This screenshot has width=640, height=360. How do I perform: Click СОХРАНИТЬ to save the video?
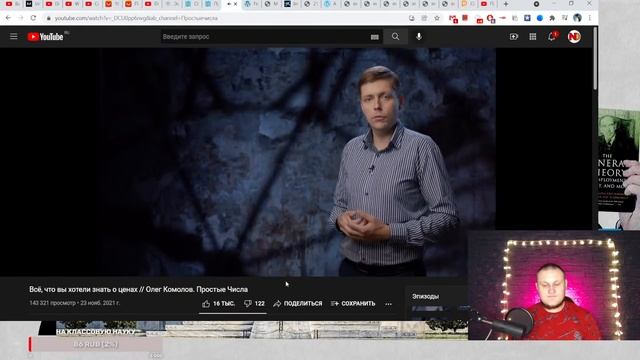pyautogui.click(x=353, y=304)
